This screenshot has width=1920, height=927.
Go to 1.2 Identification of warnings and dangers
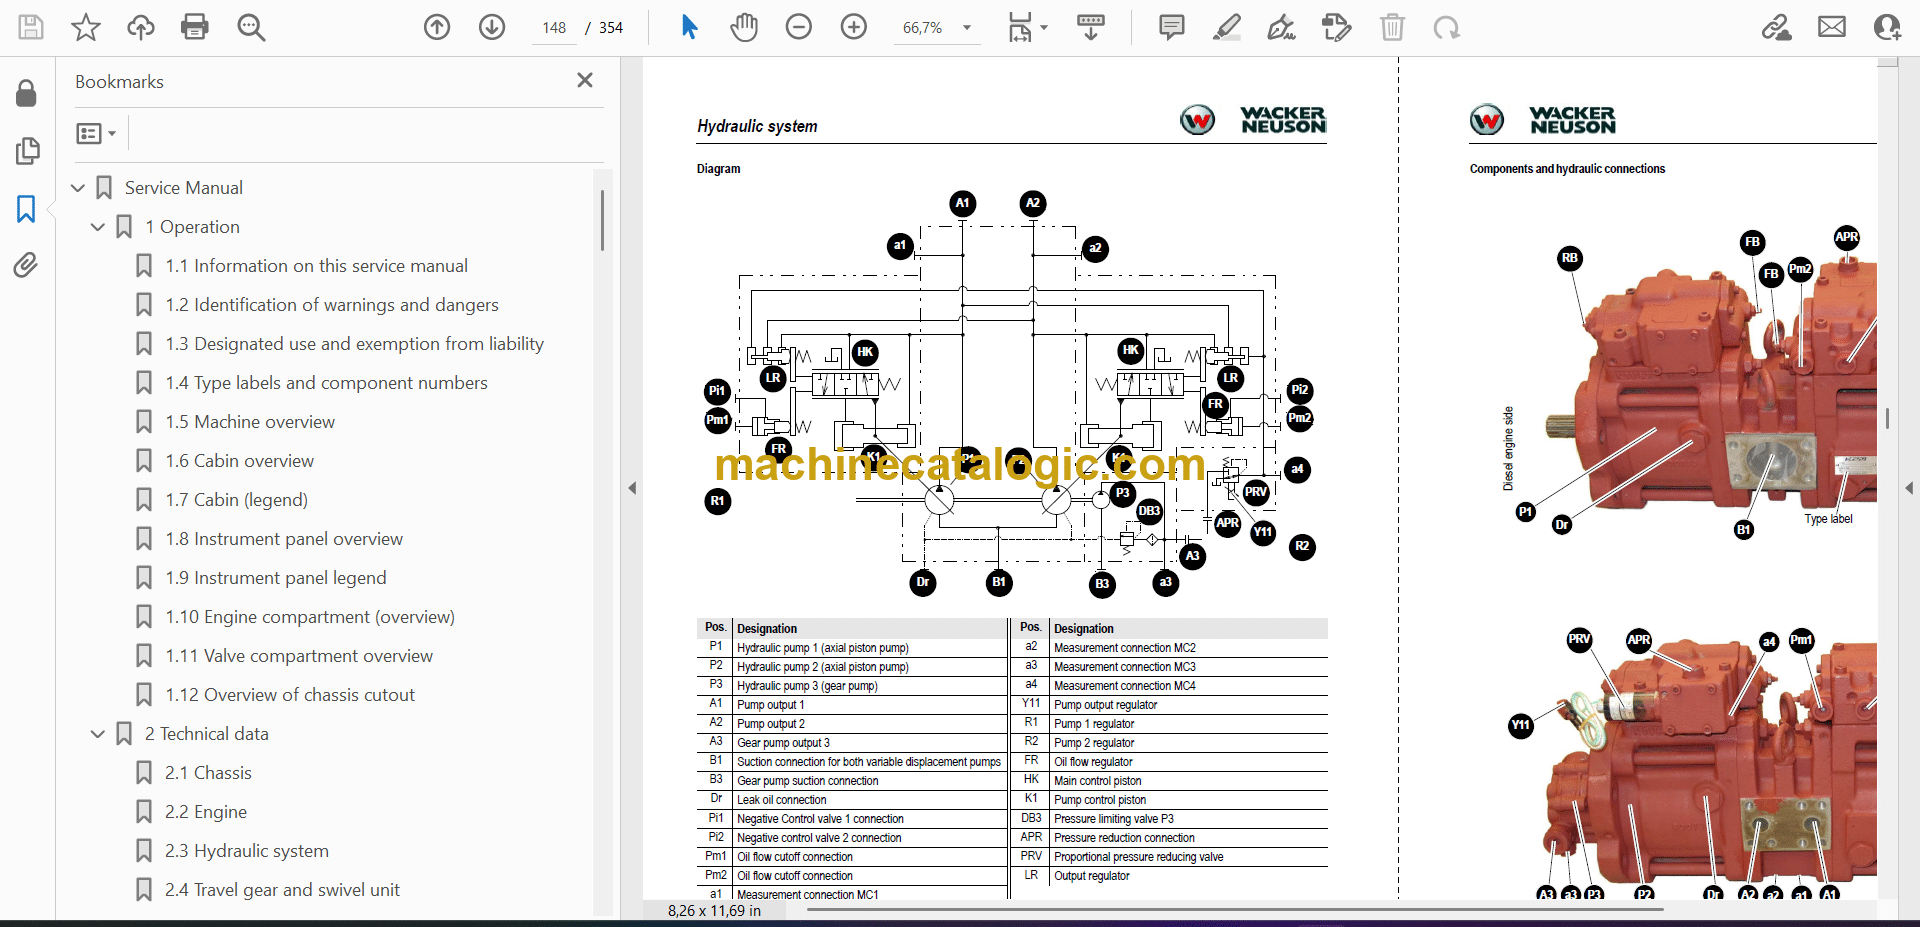(x=332, y=305)
